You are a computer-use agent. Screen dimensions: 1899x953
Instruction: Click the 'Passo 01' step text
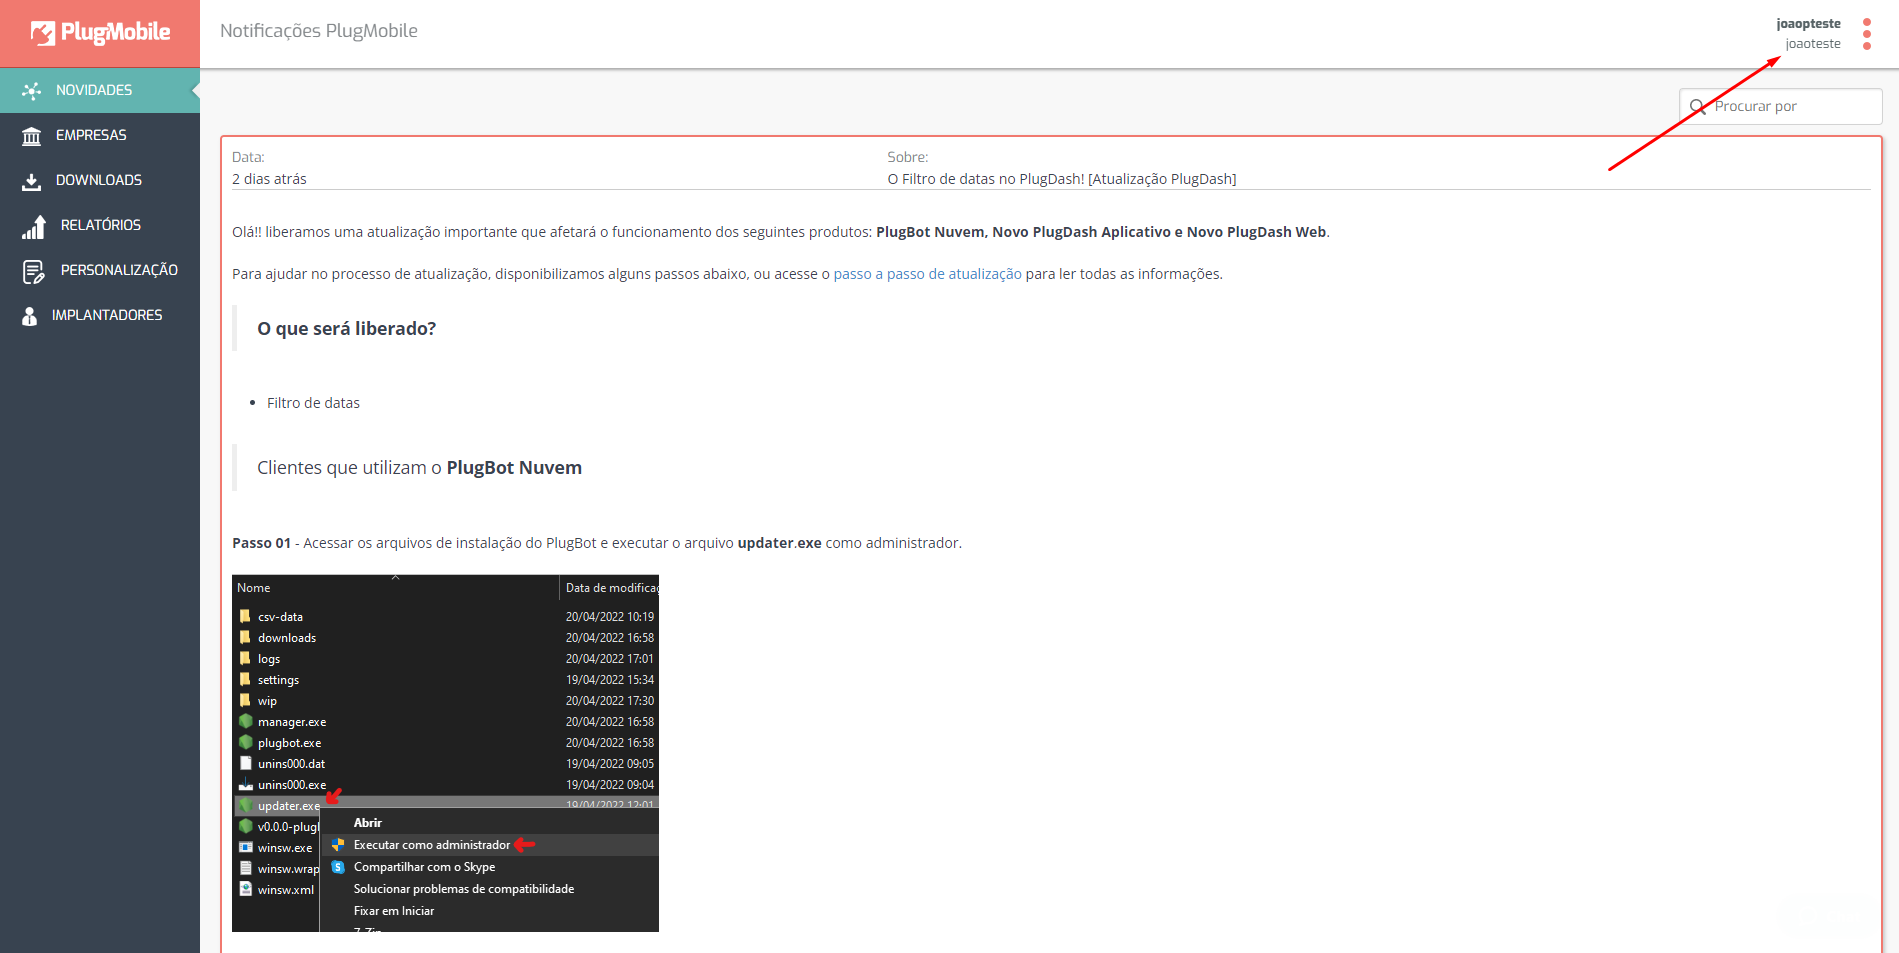tap(597, 543)
